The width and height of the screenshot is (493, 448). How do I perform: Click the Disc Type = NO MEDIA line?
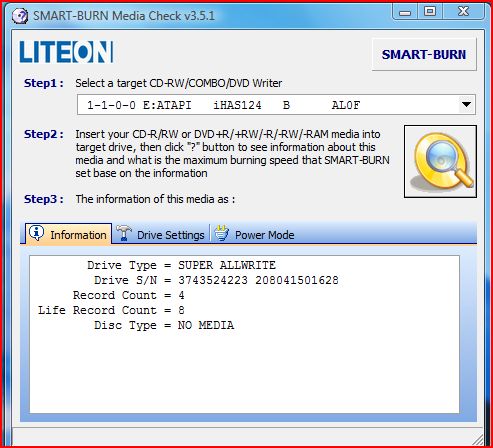(x=164, y=325)
